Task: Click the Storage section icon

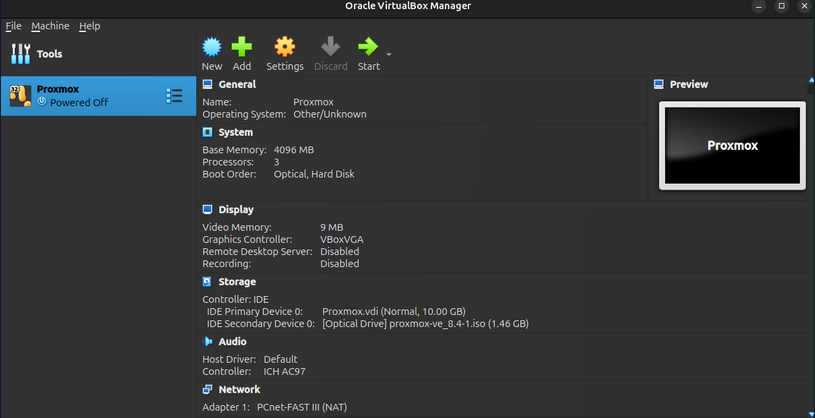Action: (x=208, y=282)
